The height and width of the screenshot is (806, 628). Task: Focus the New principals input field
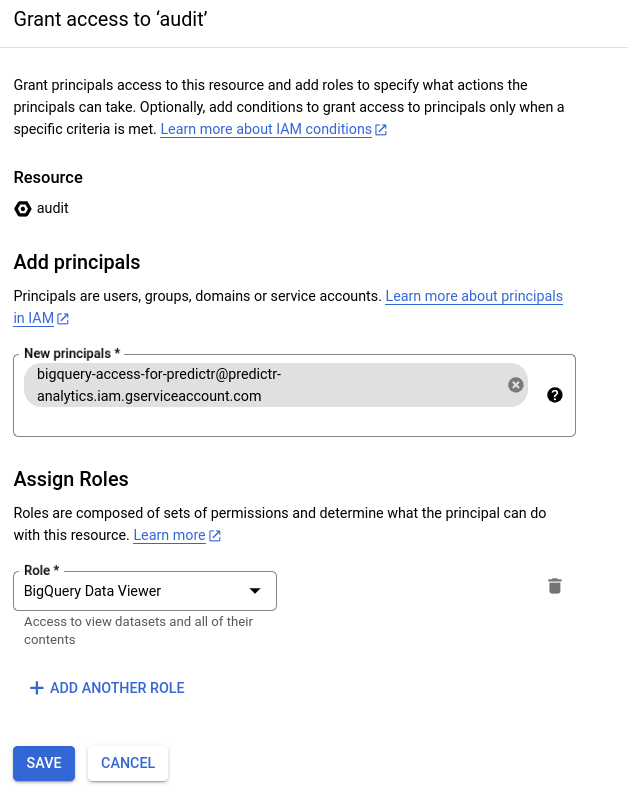pos(294,422)
